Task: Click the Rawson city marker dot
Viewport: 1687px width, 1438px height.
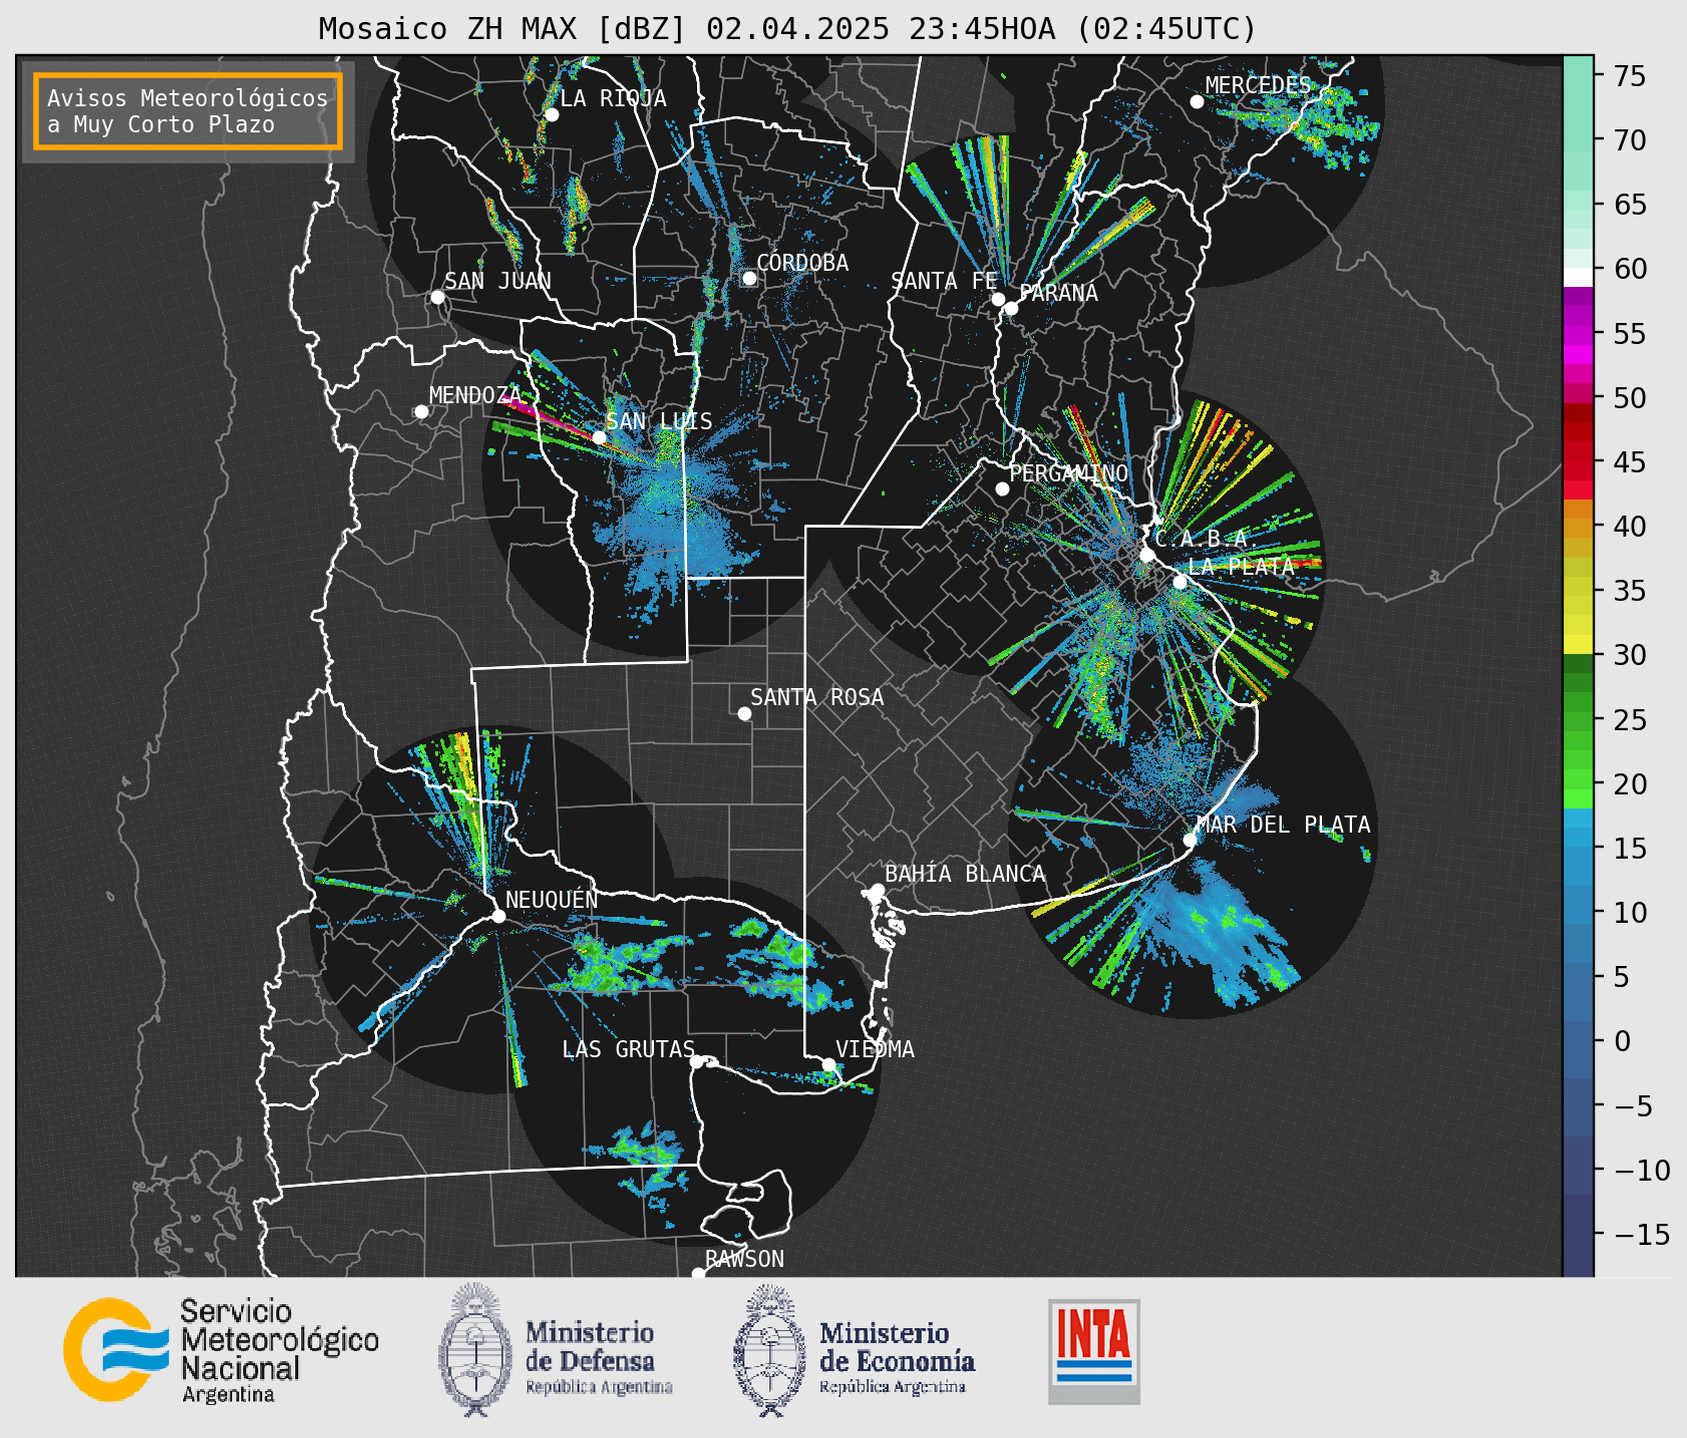Action: pyautogui.click(x=698, y=1274)
